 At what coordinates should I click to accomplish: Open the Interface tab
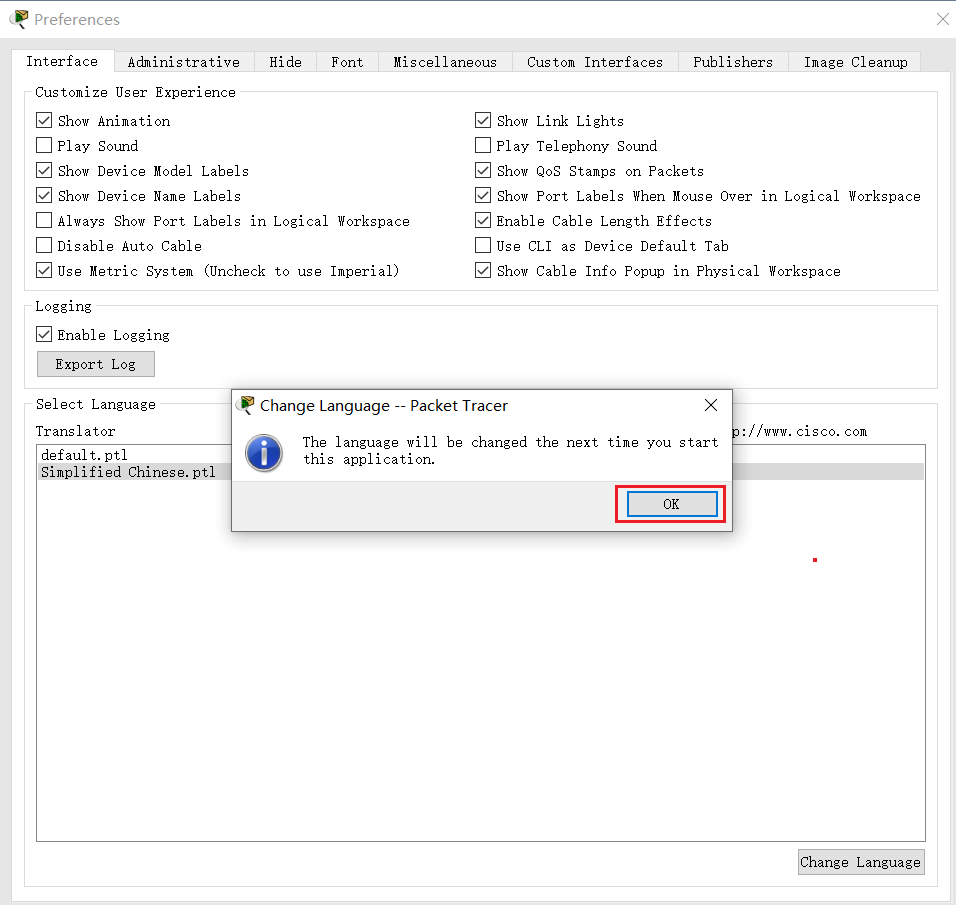tap(62, 62)
